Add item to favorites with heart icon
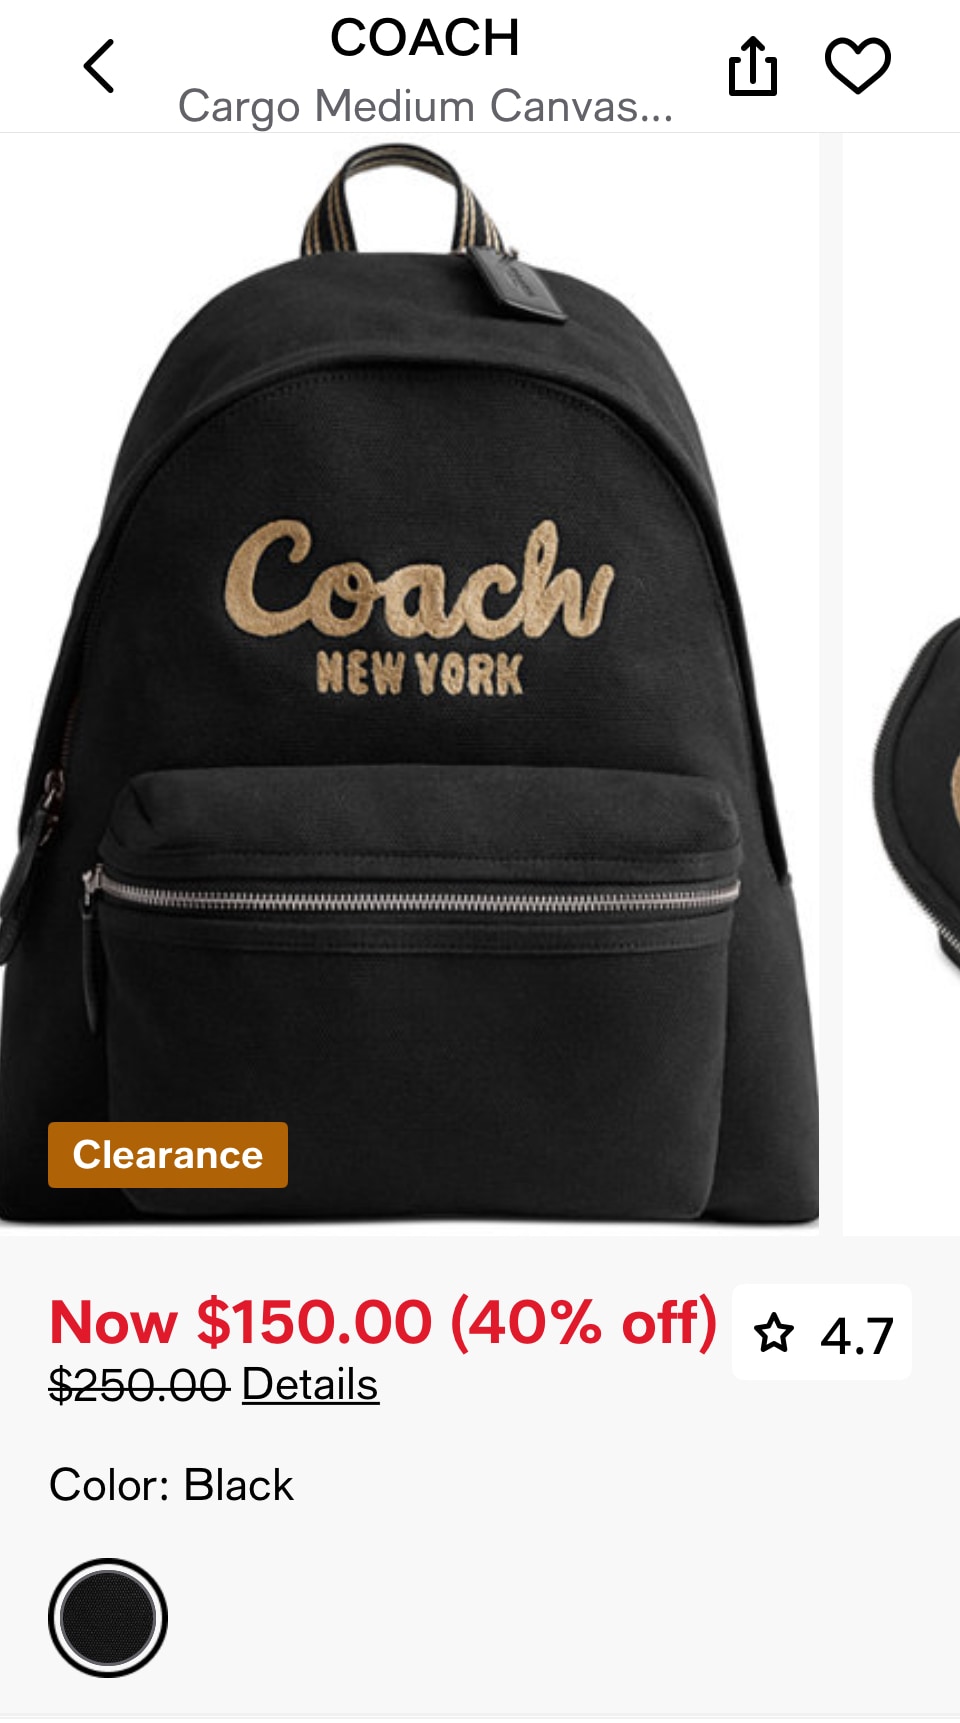 tap(857, 65)
